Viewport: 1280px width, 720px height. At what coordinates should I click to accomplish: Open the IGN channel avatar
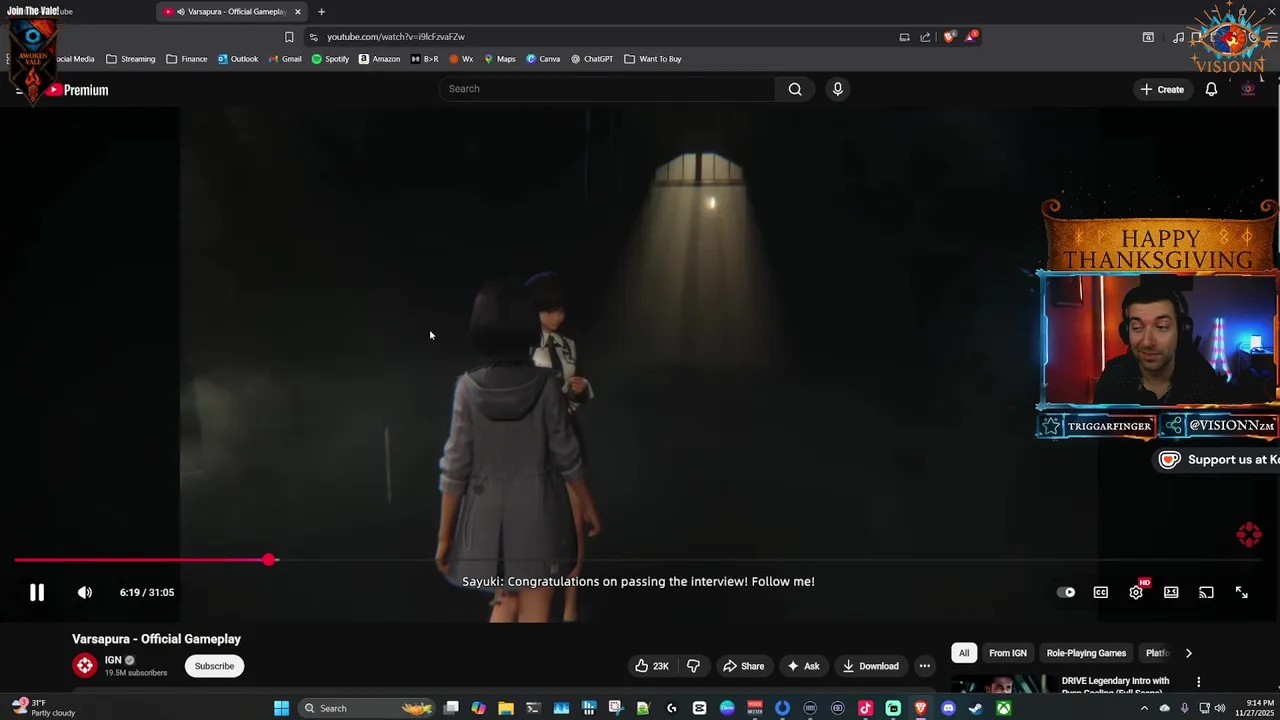(85, 665)
